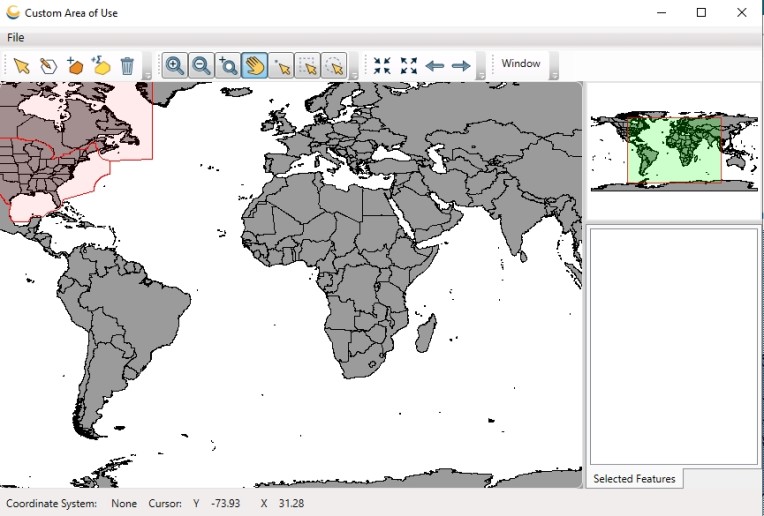Enable the select by rectangle tool
The width and height of the screenshot is (764, 516).
(308, 66)
